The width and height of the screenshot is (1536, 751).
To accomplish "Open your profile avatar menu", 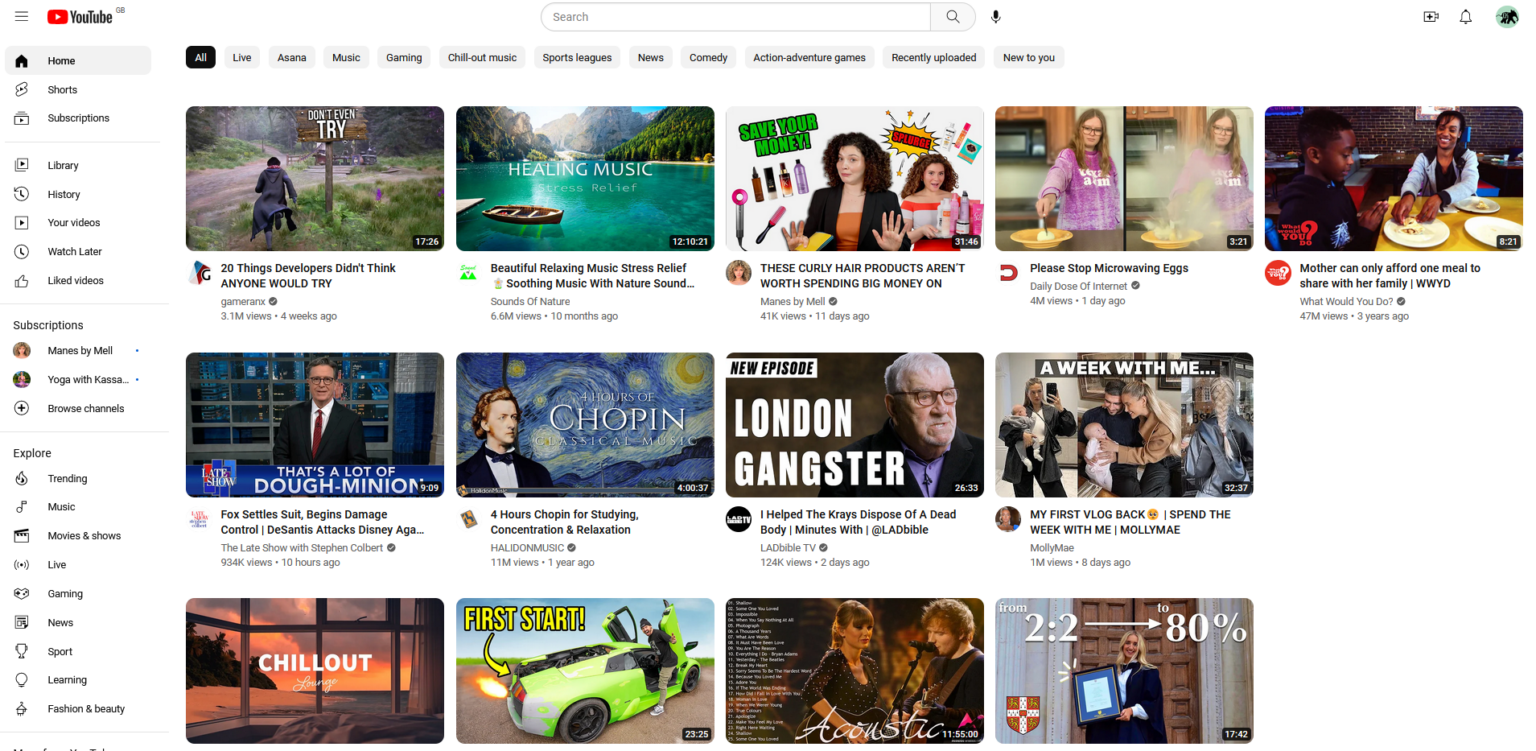I will 1507,16.
